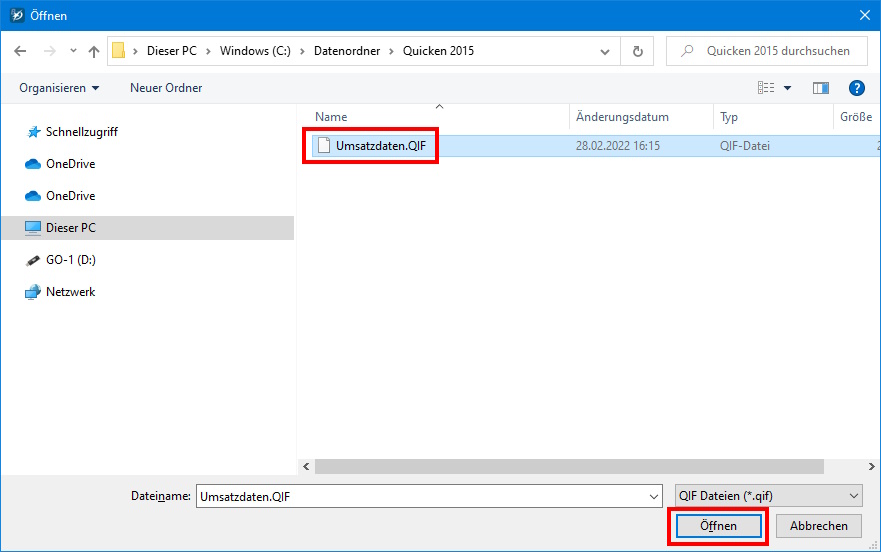Toggle the preview pane icon
881x552 pixels.
point(821,88)
